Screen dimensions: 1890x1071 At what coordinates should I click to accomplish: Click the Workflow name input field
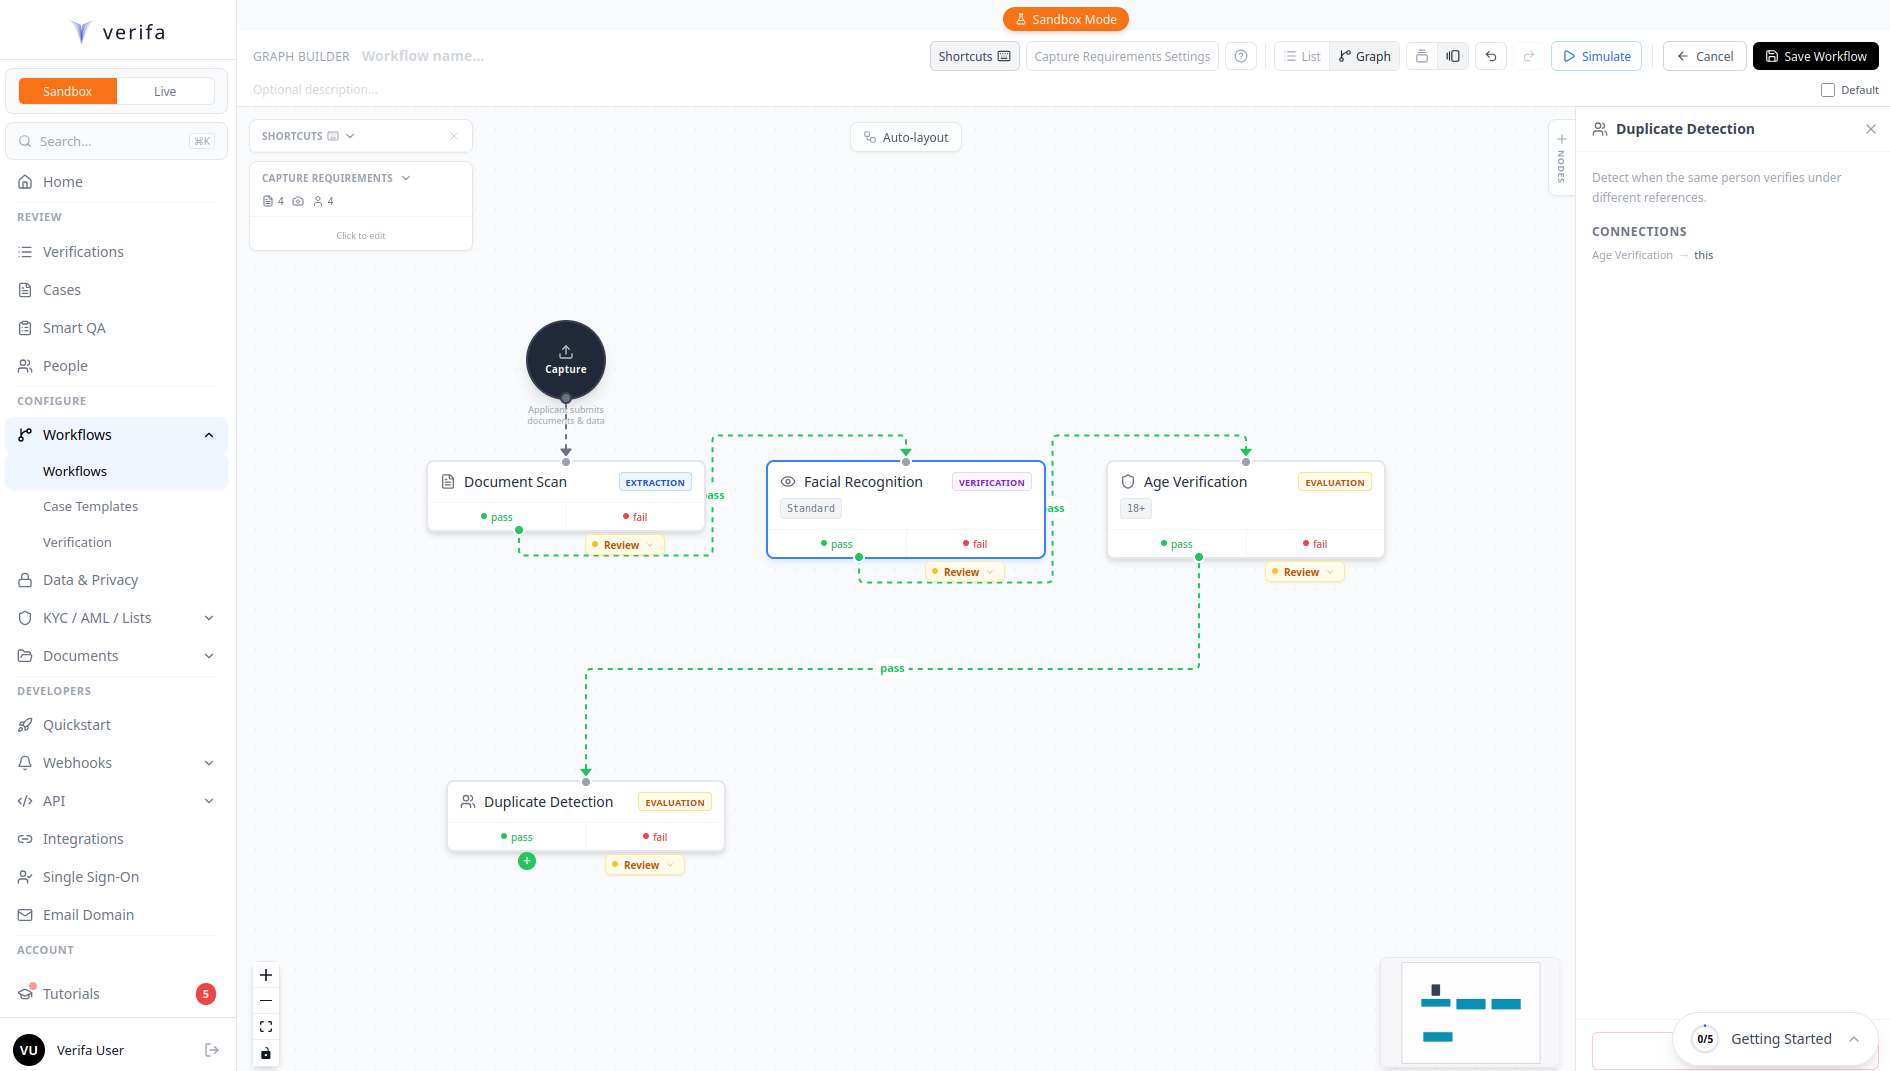[422, 56]
